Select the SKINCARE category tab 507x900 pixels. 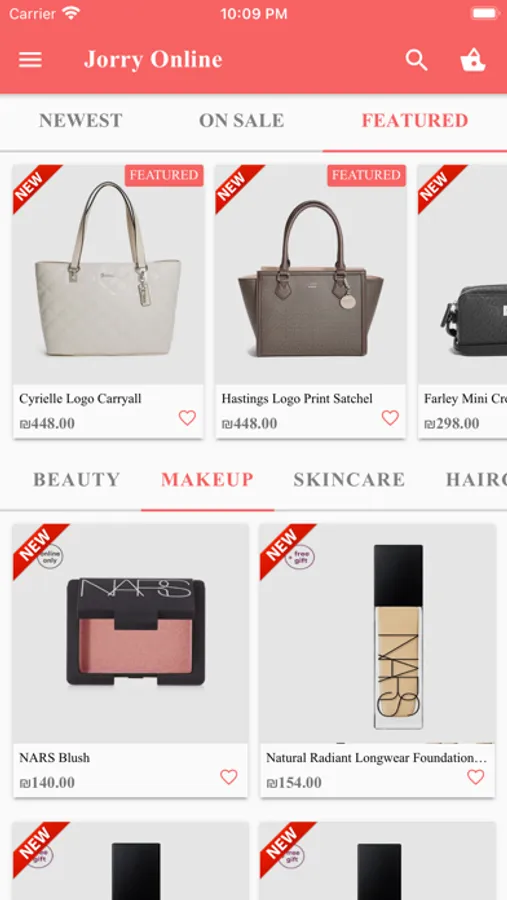coord(349,480)
